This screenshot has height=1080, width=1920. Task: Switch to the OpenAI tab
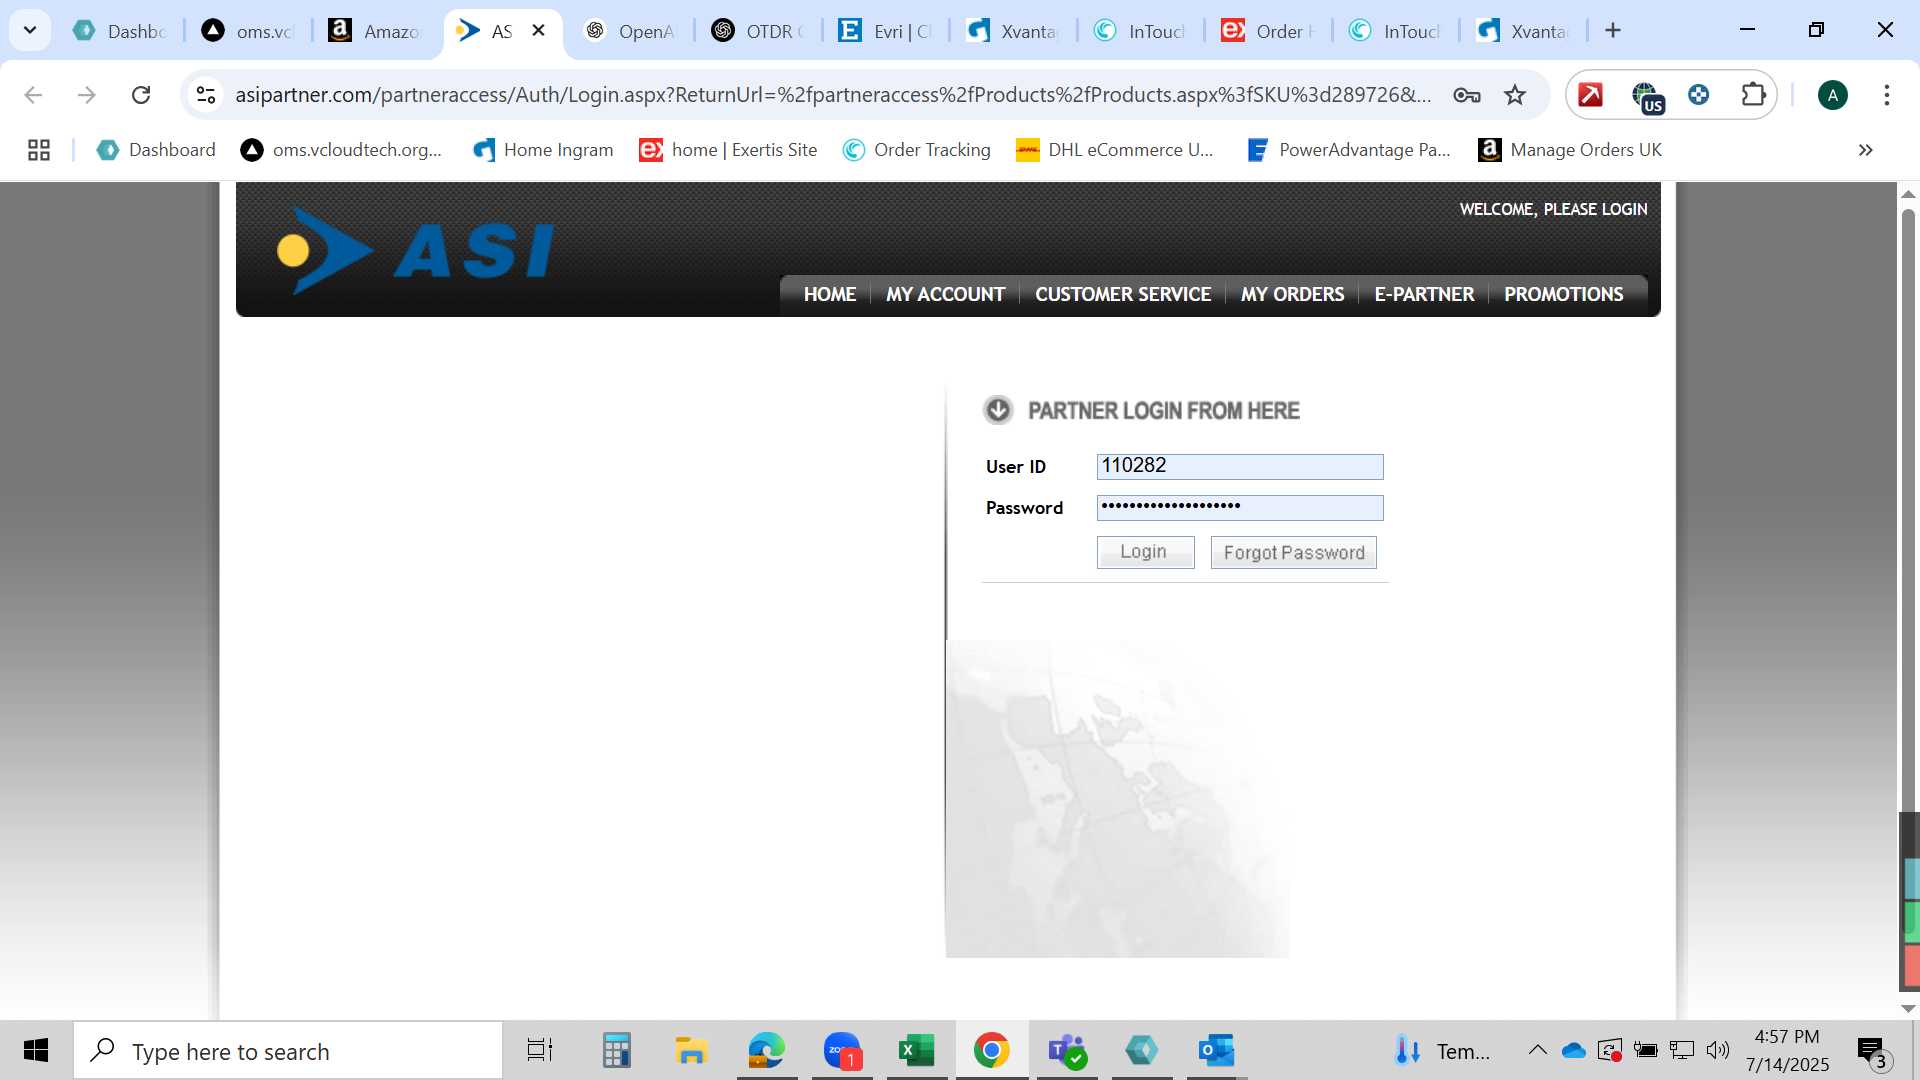(630, 31)
